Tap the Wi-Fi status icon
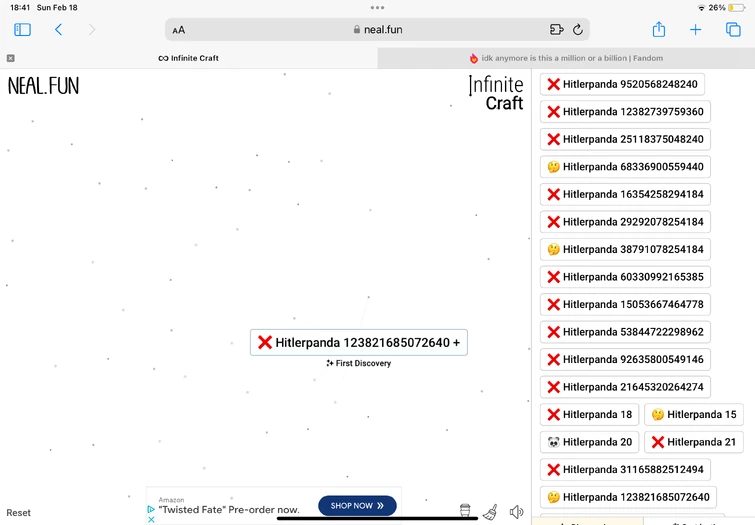 [x=701, y=8]
